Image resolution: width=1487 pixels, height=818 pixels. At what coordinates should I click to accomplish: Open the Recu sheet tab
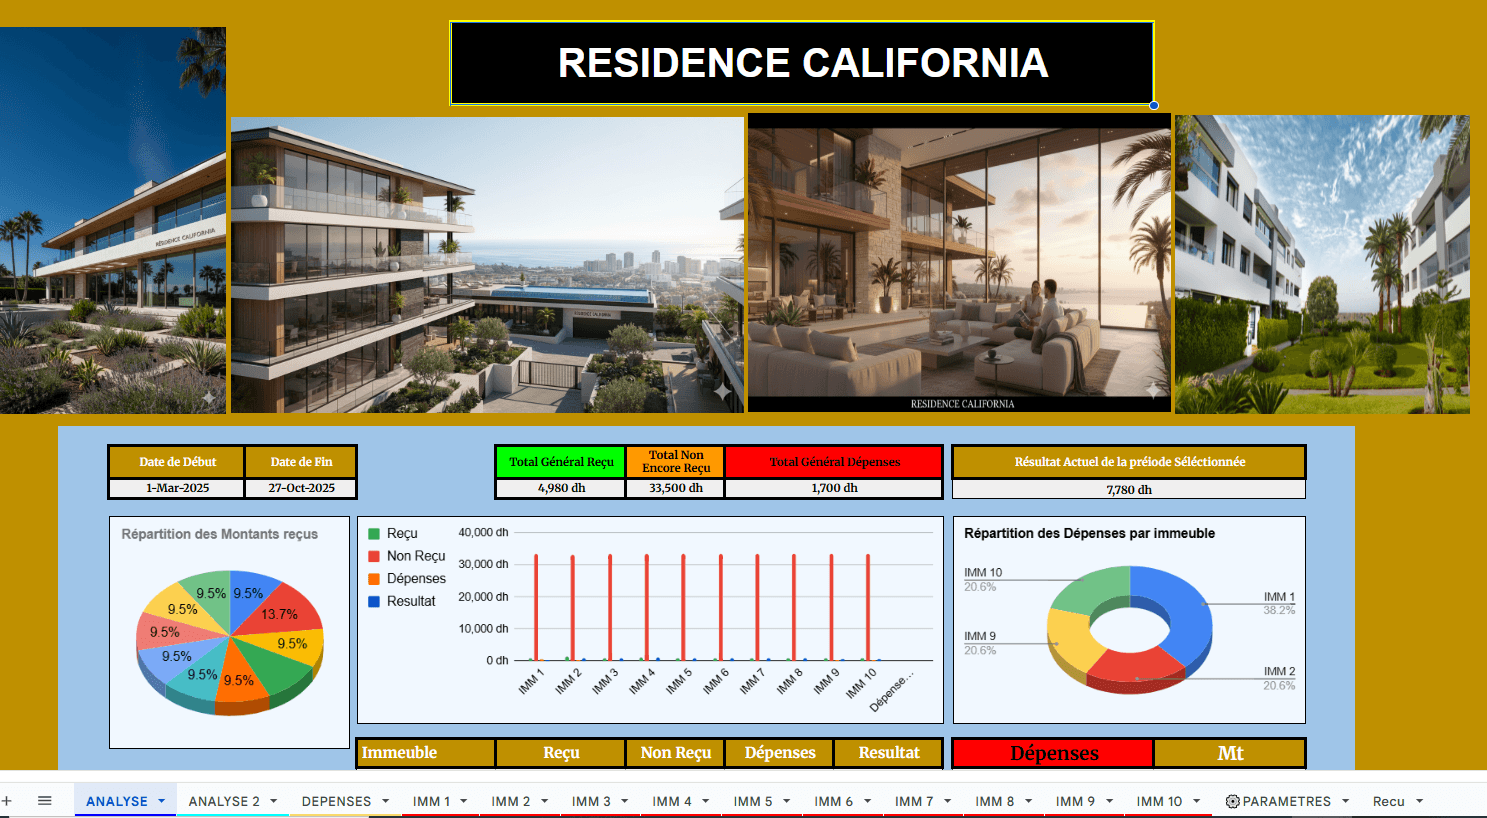point(1388,801)
